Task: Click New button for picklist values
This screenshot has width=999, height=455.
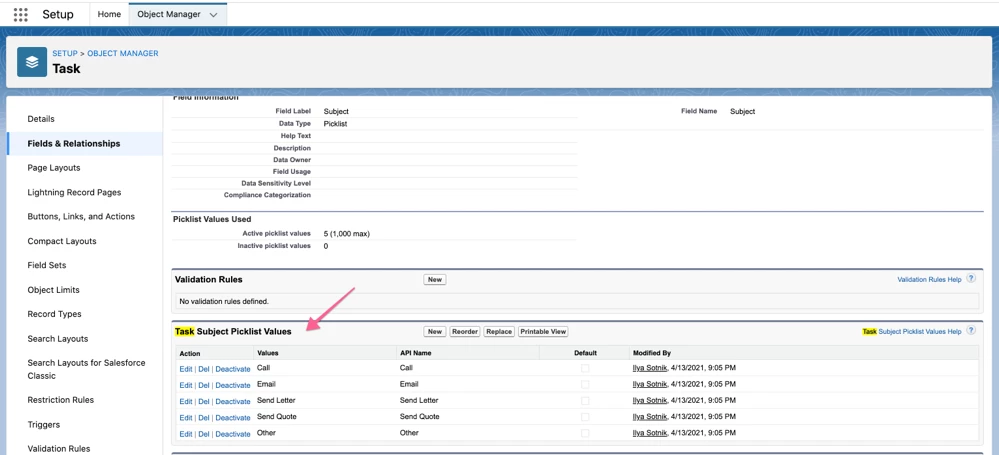Action: [x=435, y=331]
